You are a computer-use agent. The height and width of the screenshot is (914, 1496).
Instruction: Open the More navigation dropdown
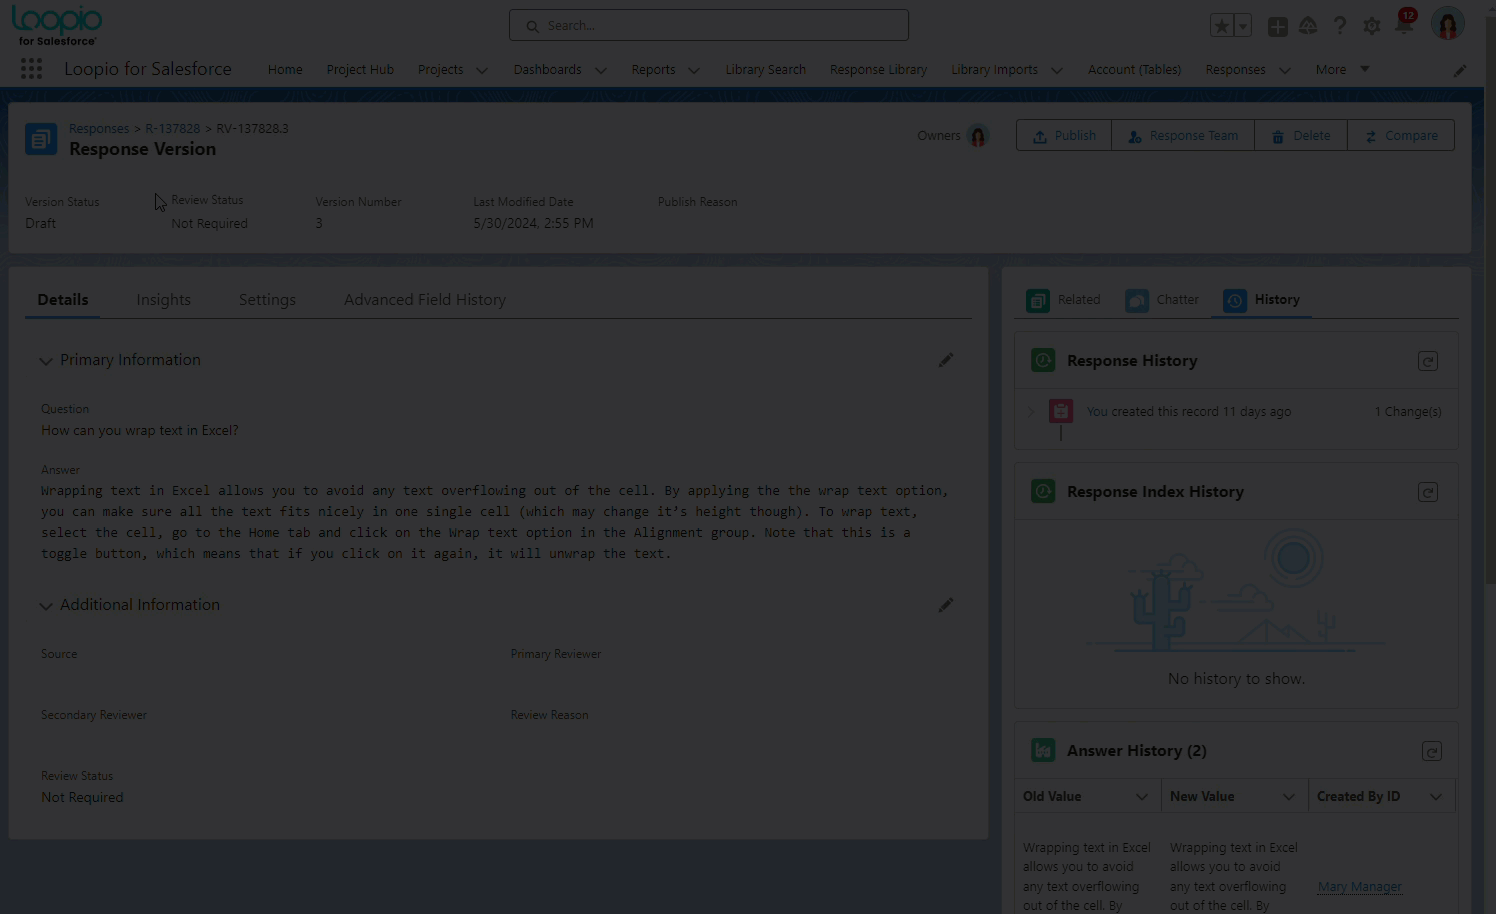(x=1342, y=70)
